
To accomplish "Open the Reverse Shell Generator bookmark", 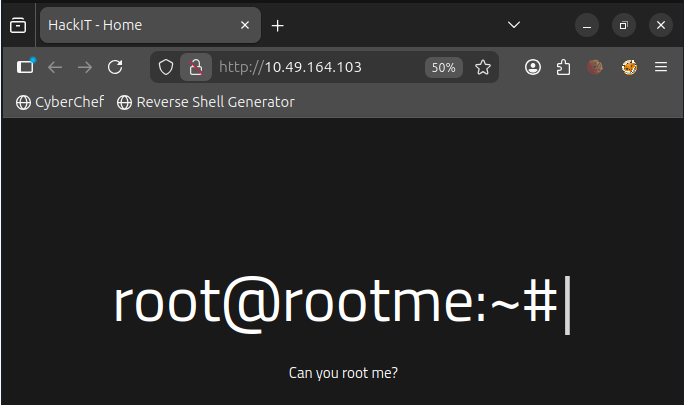I will 205,102.
